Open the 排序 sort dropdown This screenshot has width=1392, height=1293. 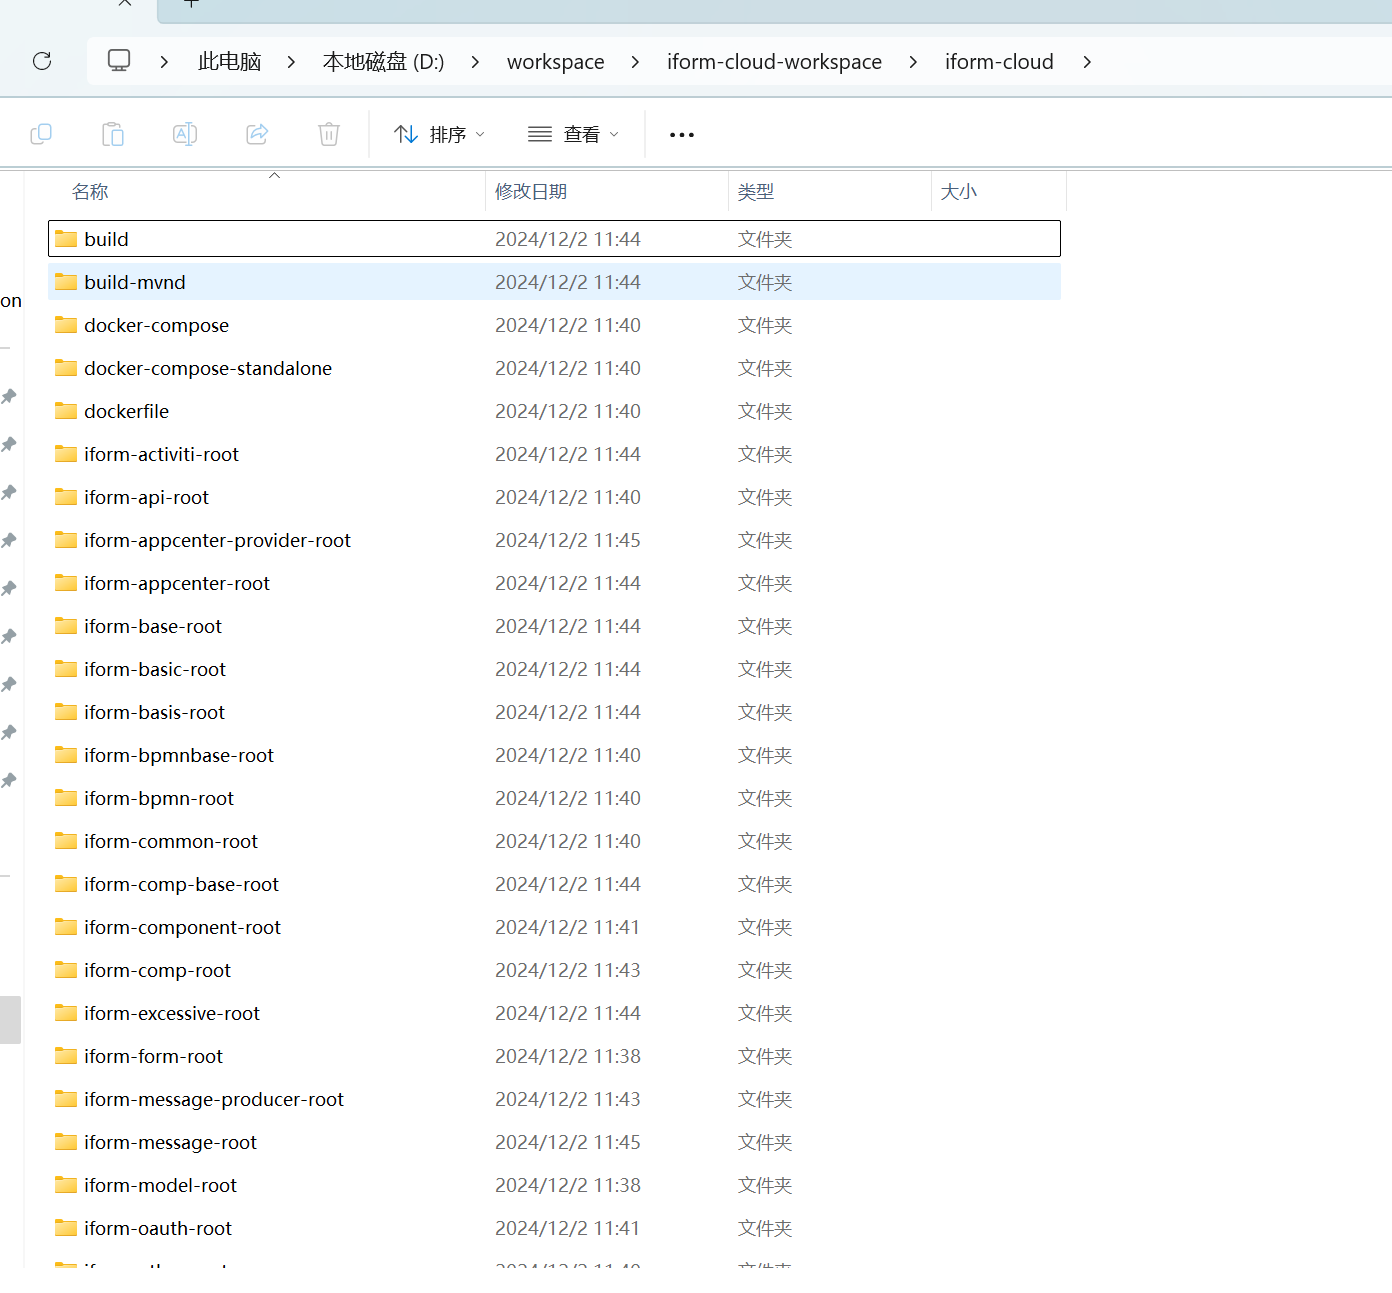click(439, 134)
